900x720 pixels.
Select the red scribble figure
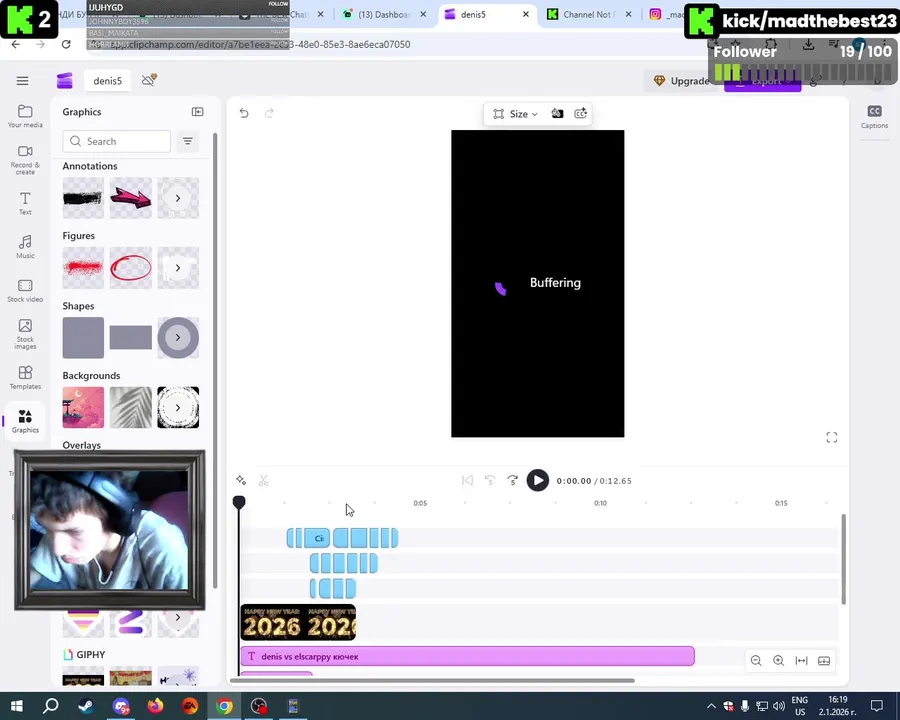(83, 268)
